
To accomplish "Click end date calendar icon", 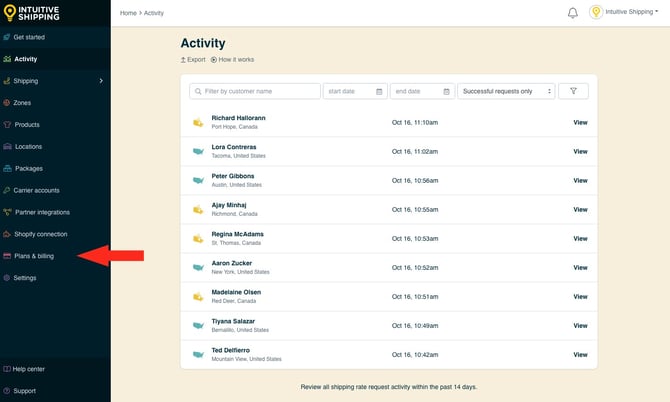I will click(447, 91).
